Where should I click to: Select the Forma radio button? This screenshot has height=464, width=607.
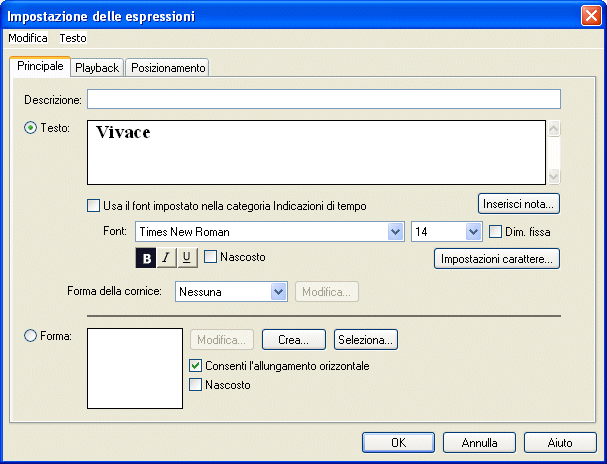point(30,336)
